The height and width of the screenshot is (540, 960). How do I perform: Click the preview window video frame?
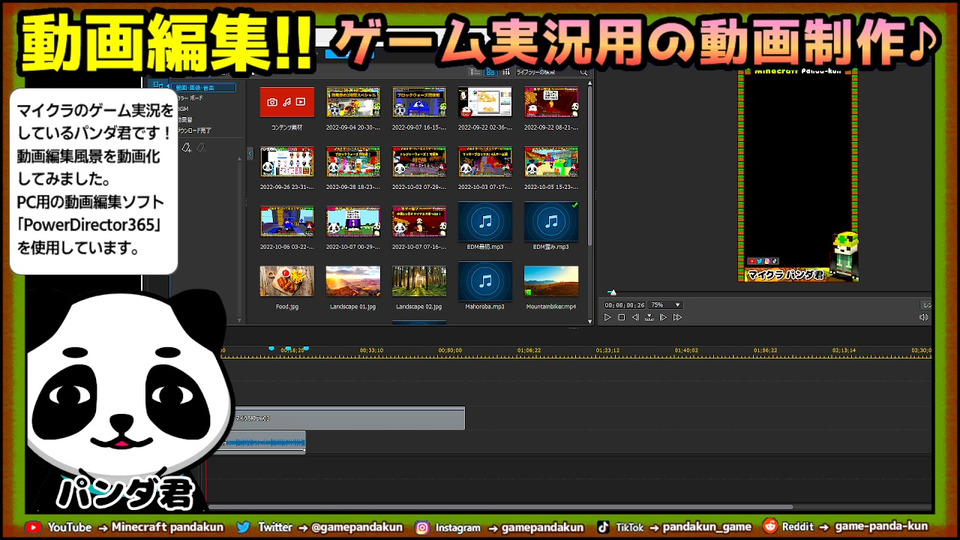(798, 175)
